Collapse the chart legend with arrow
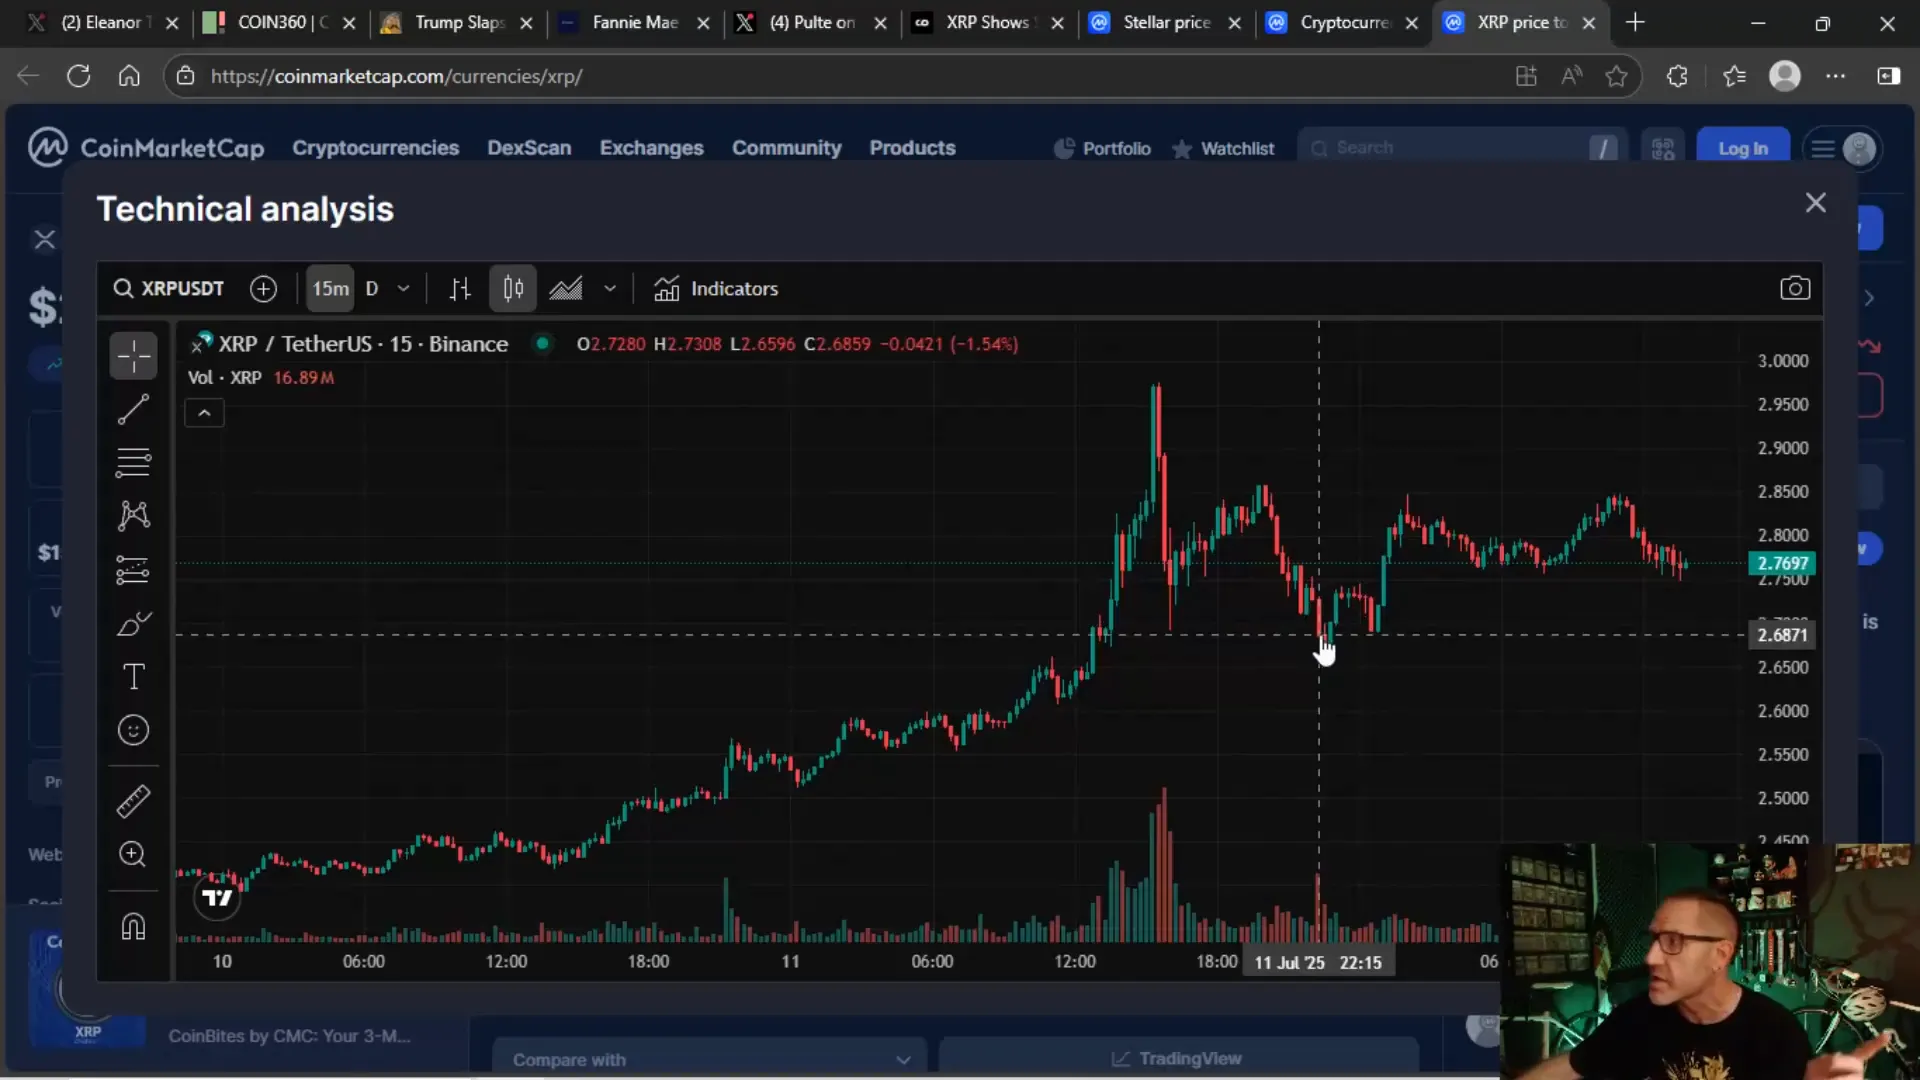Image resolution: width=1920 pixels, height=1080 pixels. [204, 413]
